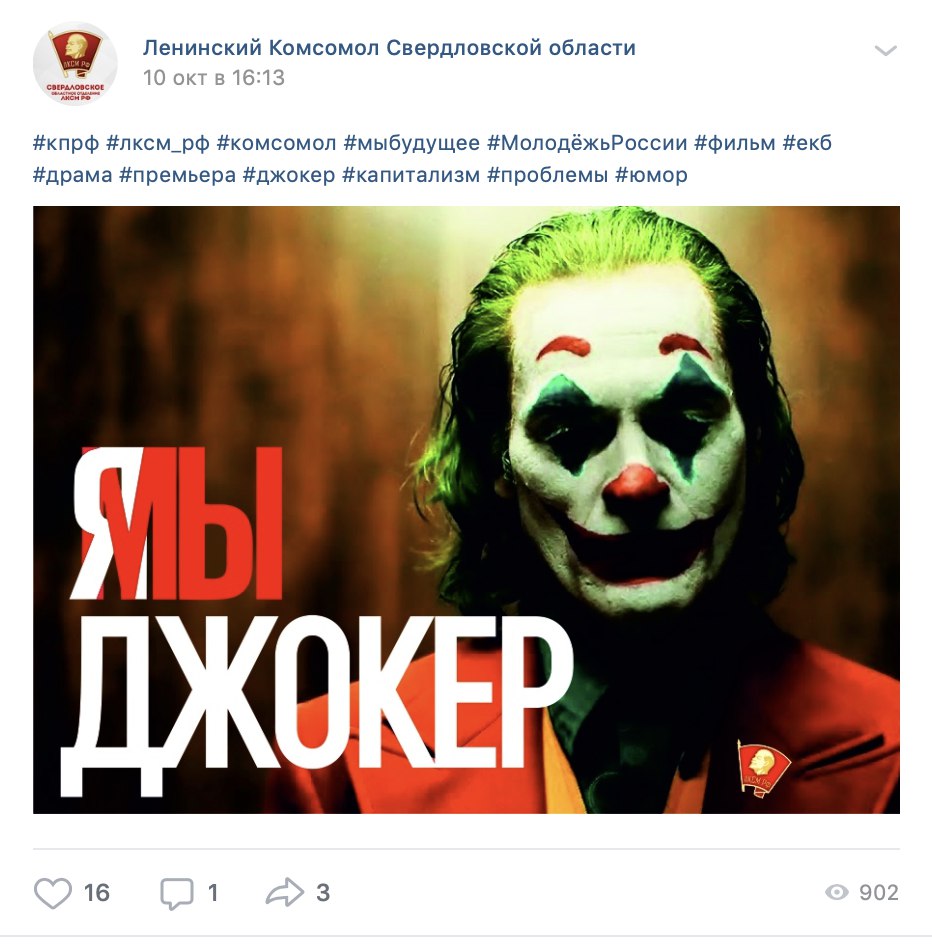Open comments via speech bubble icon
This screenshot has height=950, width=932.
pyautogui.click(x=176, y=894)
